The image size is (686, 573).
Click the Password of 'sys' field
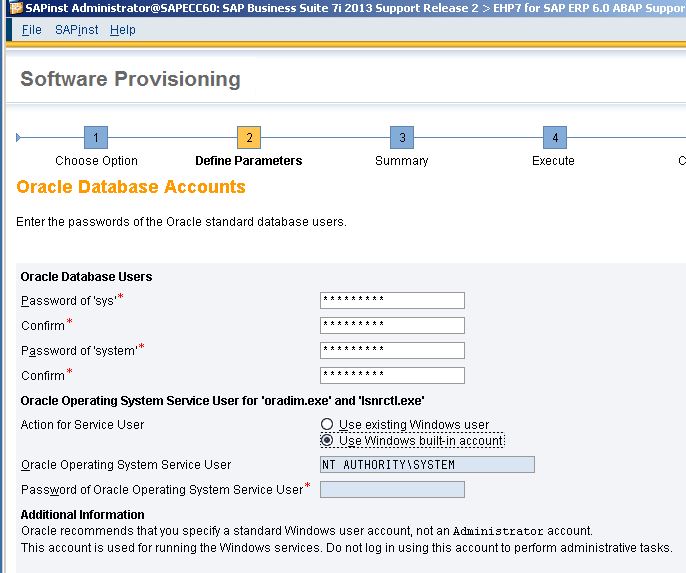click(x=392, y=300)
